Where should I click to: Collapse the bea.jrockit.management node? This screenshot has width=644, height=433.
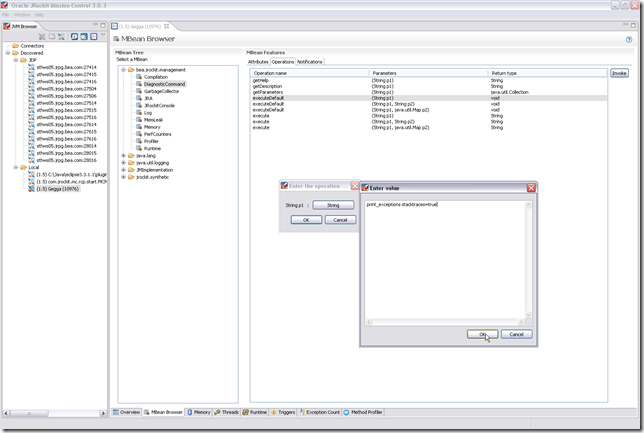click(x=123, y=70)
